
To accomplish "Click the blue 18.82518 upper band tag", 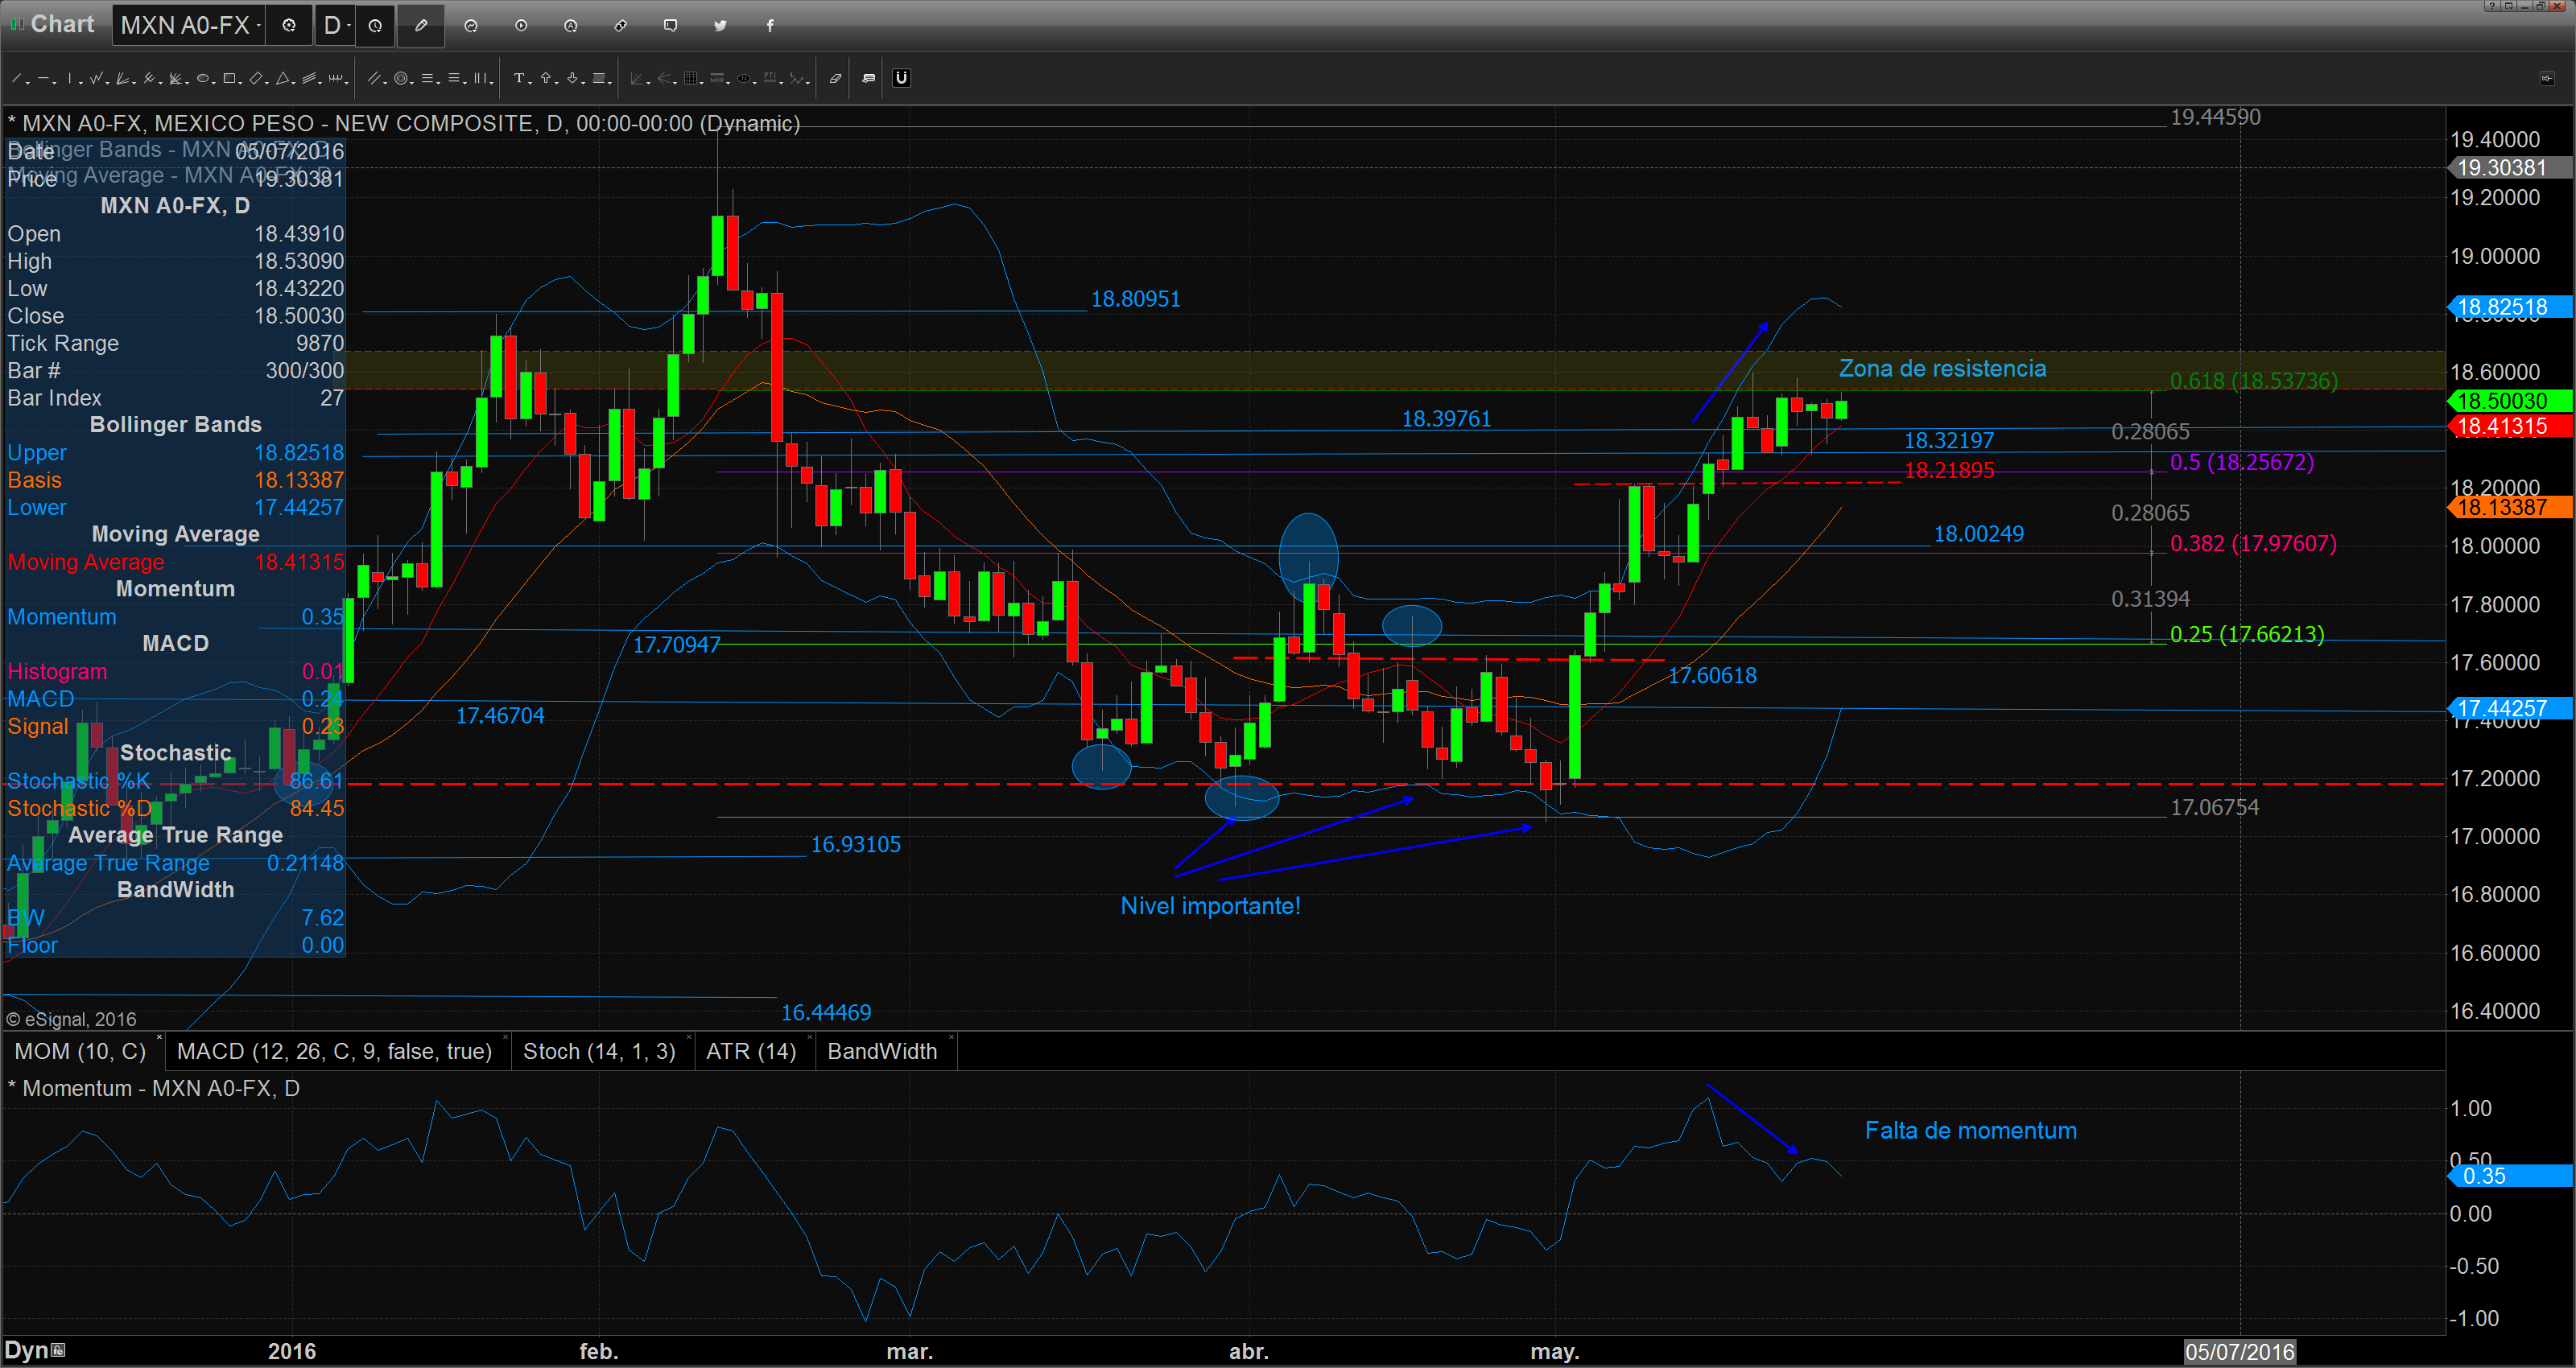I will (x=2510, y=307).
